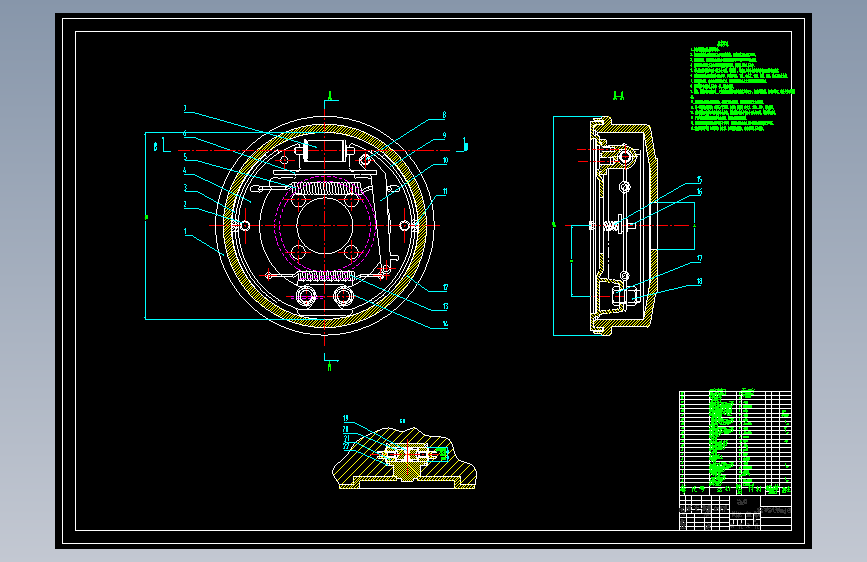The width and height of the screenshot is (867, 562).
Task: Click part callout number 17 in section view
Action: click(x=699, y=258)
